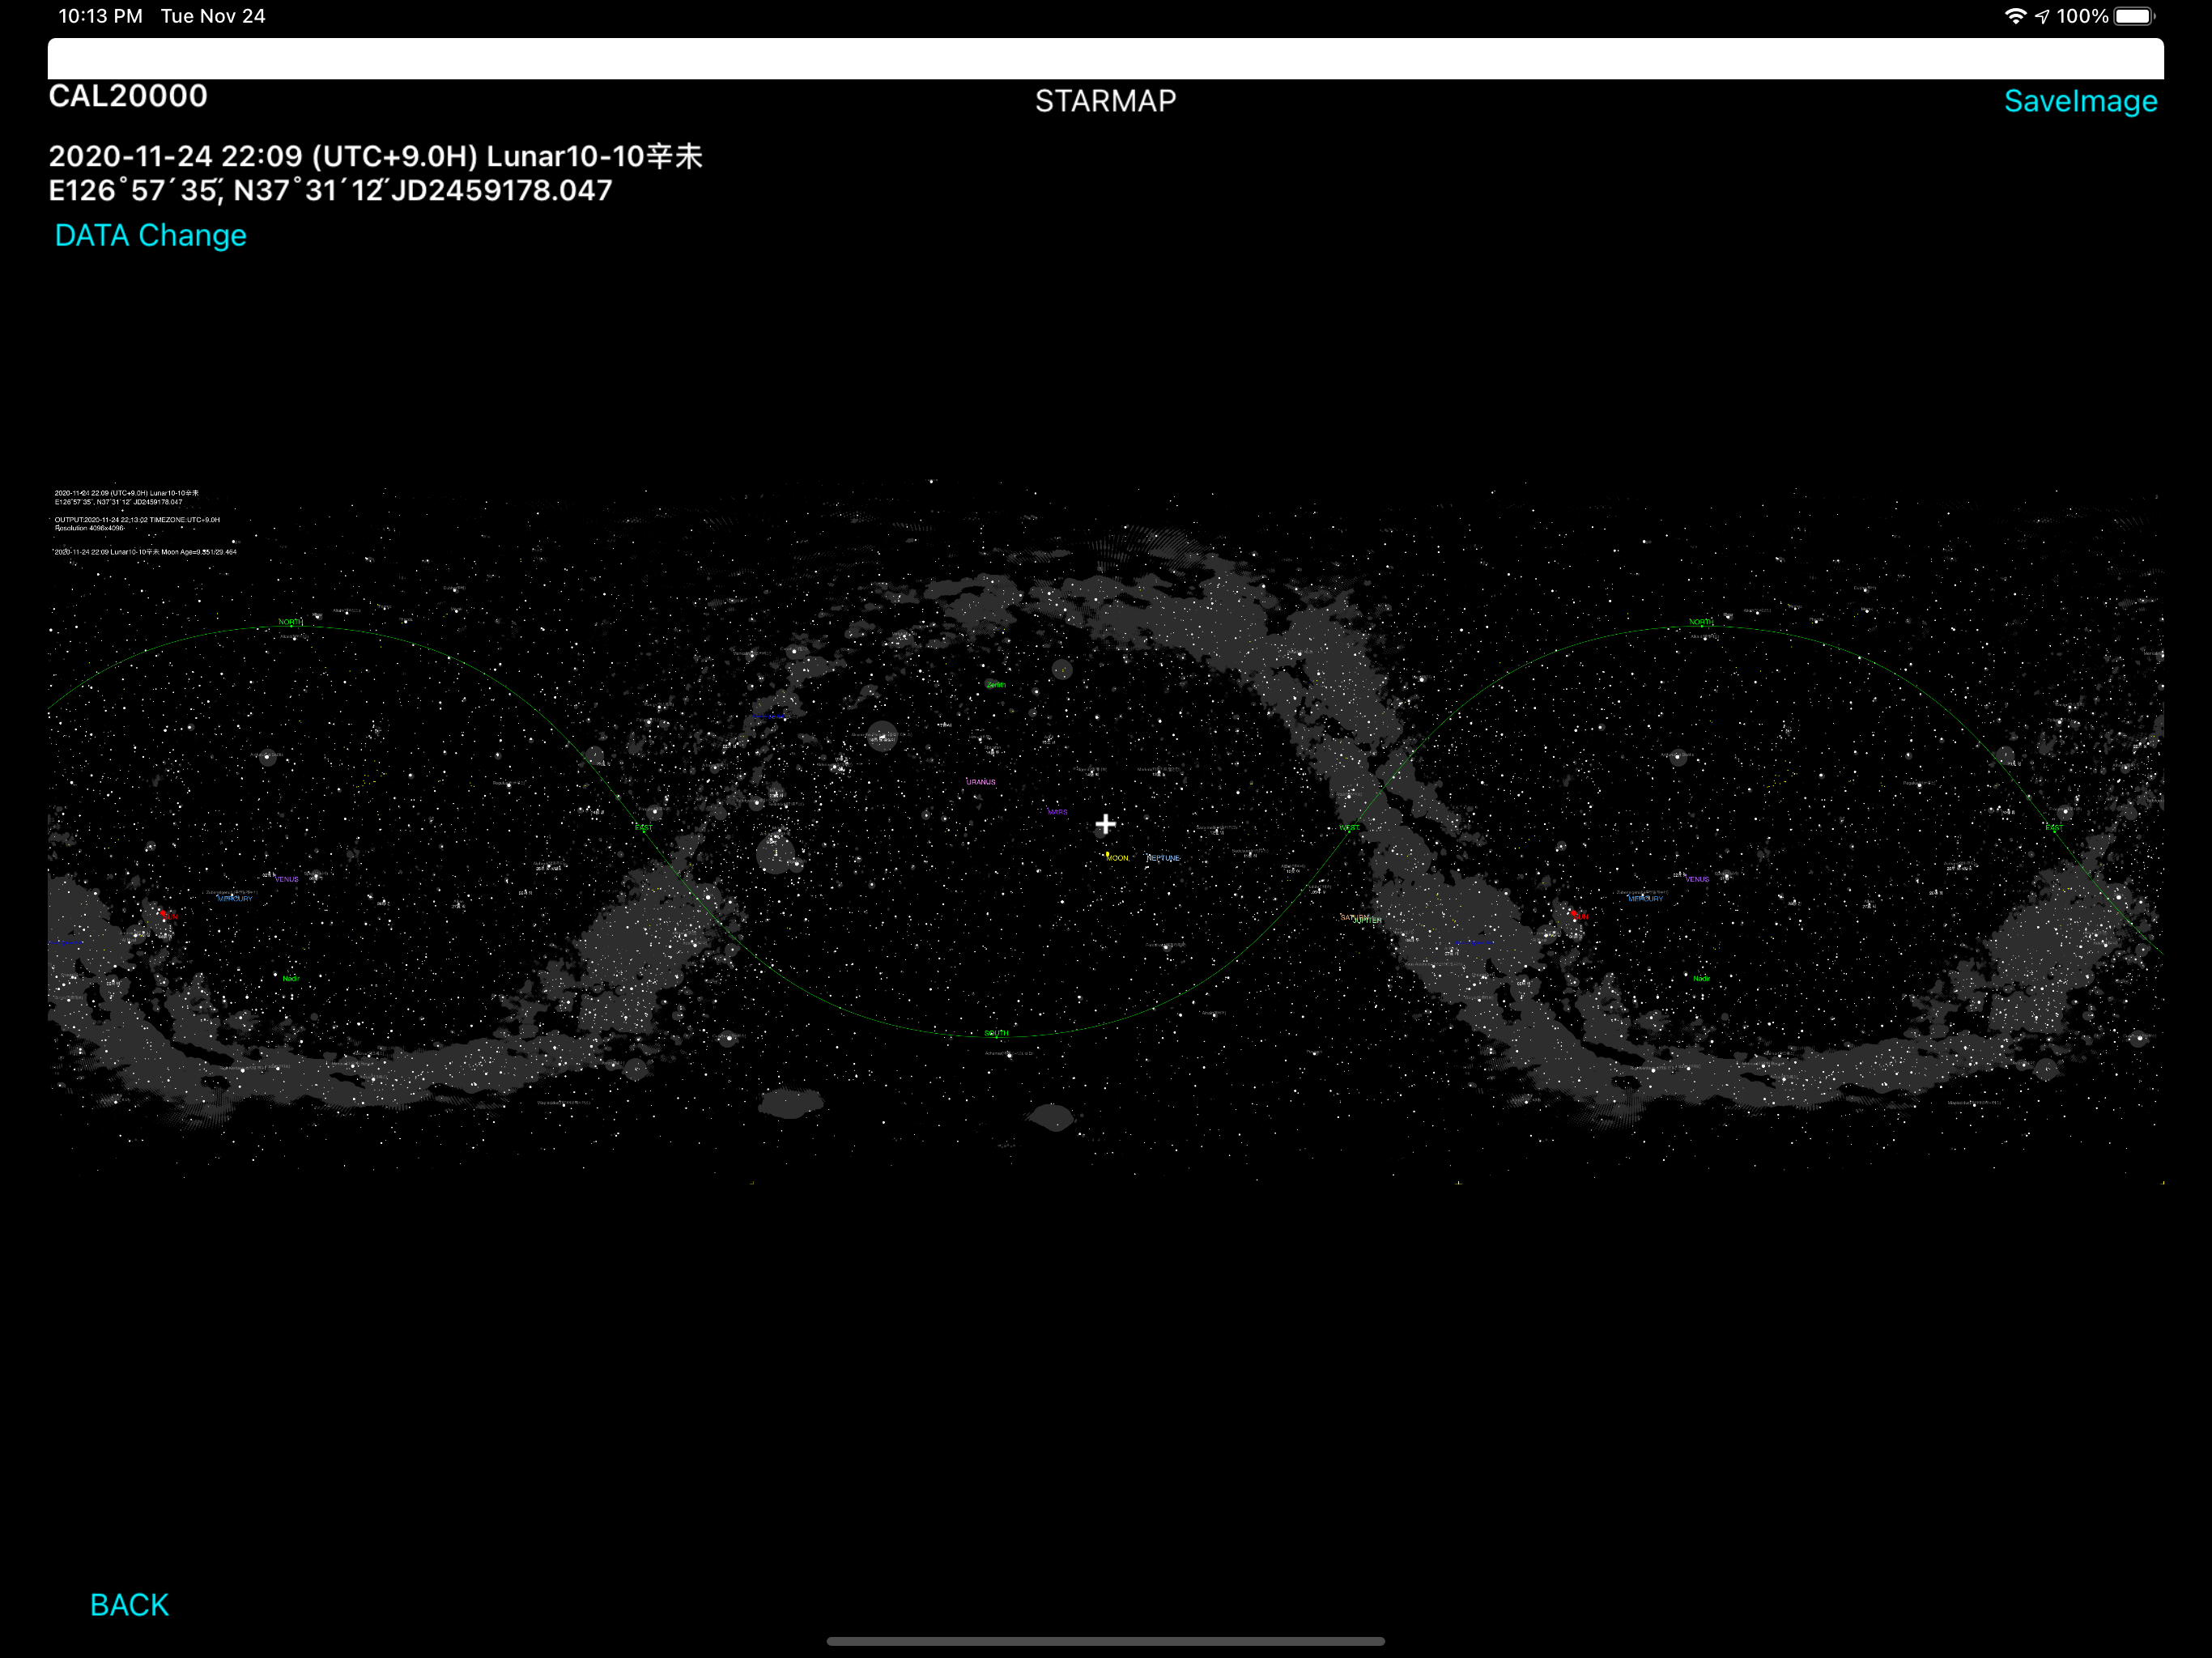Tap the home indicator bar
The width and height of the screenshot is (2212, 1658).
(x=1105, y=1641)
